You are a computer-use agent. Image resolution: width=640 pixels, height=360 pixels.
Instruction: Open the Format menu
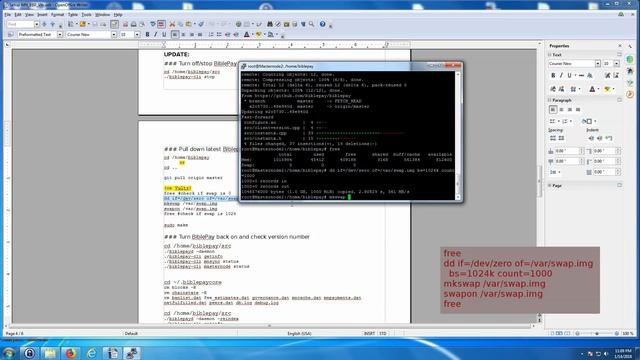pyautogui.click(x=57, y=14)
